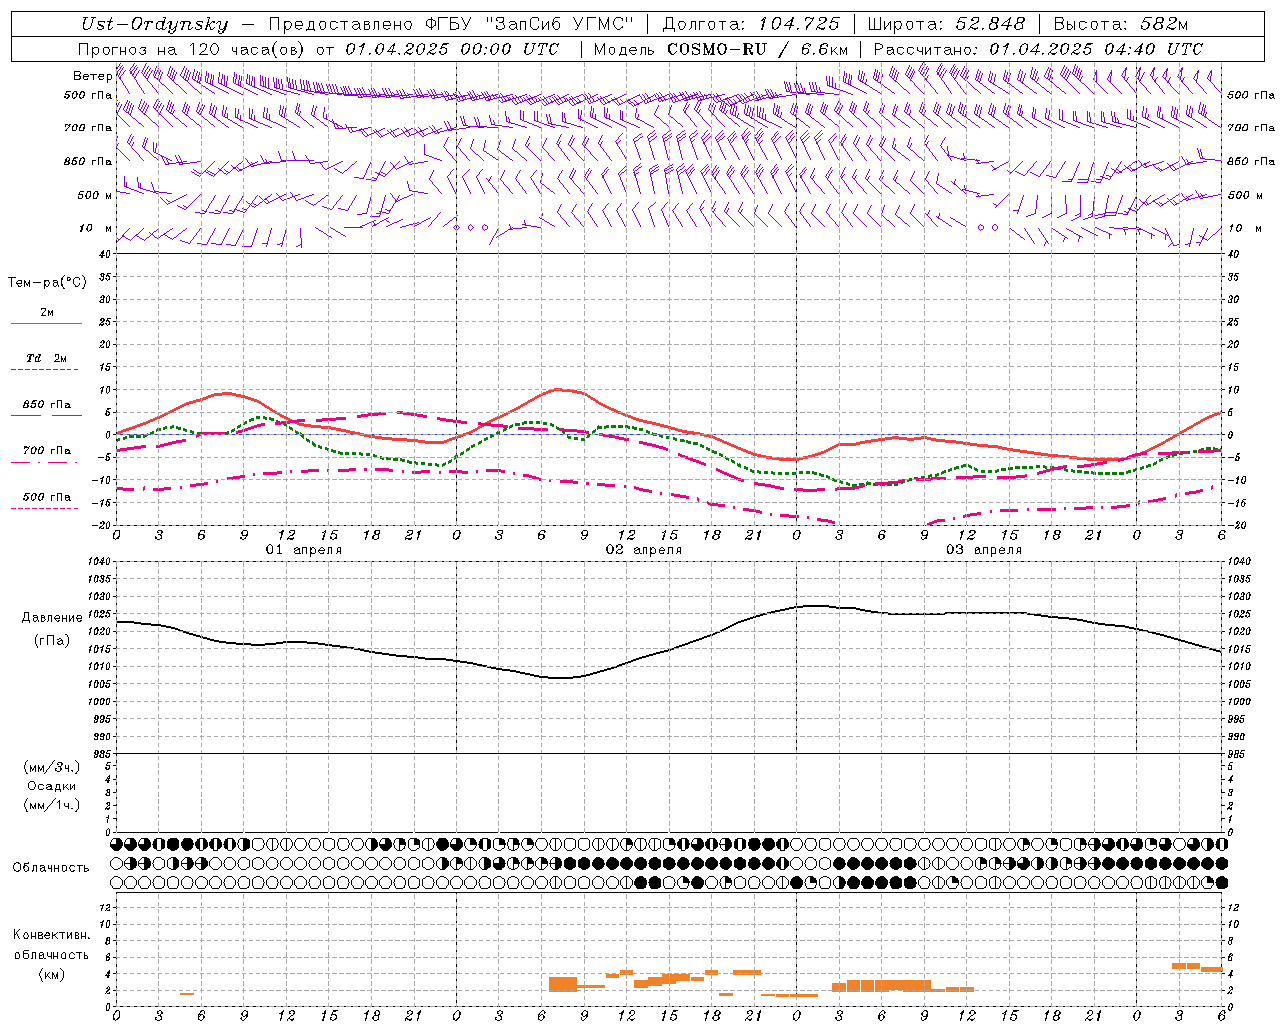Click the 2м temperature legend label
Image resolution: width=1280 pixels, height=1024 pixels.
point(47,312)
